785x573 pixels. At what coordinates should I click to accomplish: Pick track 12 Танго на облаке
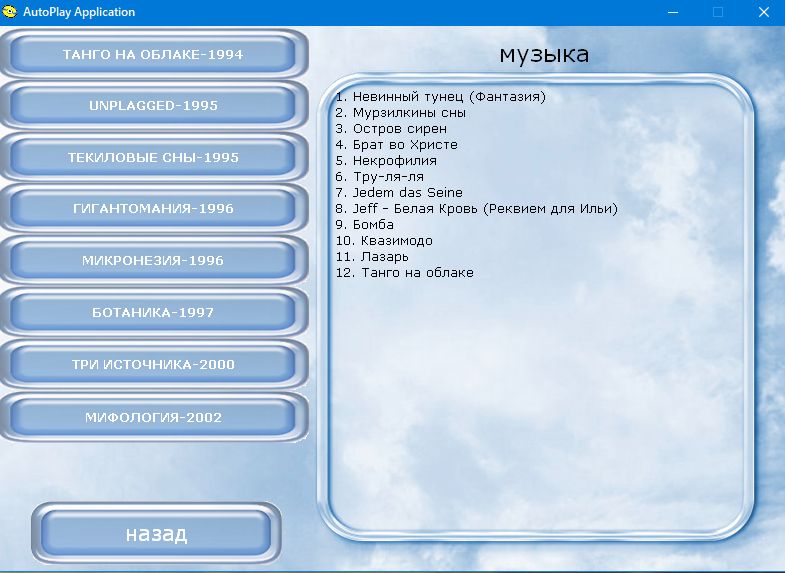tap(405, 273)
